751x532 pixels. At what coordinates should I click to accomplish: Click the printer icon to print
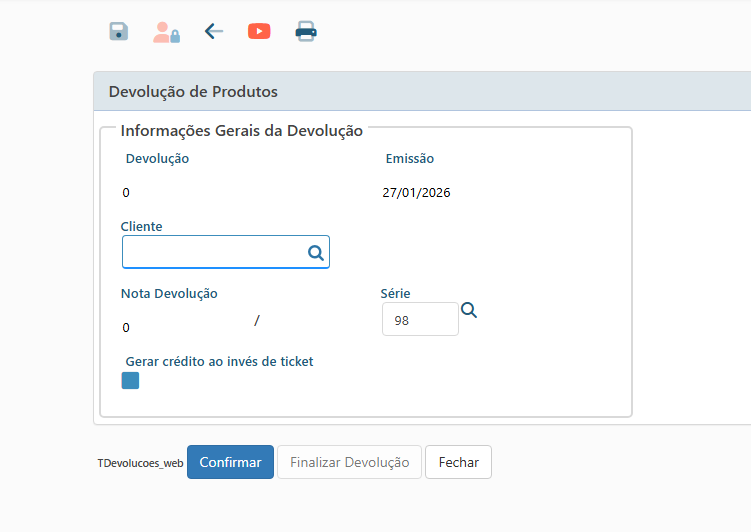pyautogui.click(x=306, y=32)
